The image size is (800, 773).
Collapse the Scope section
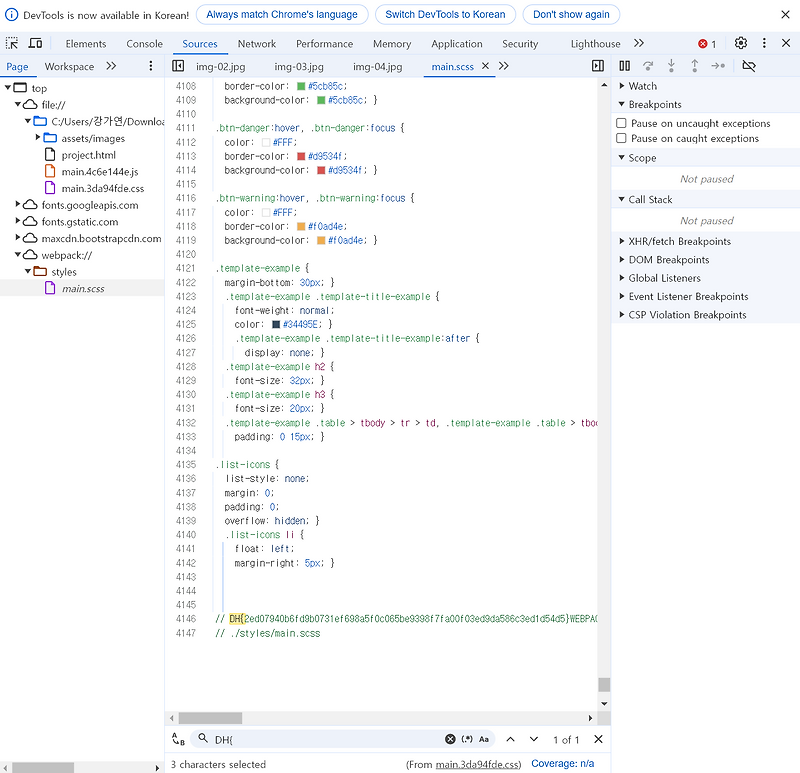click(x=621, y=157)
